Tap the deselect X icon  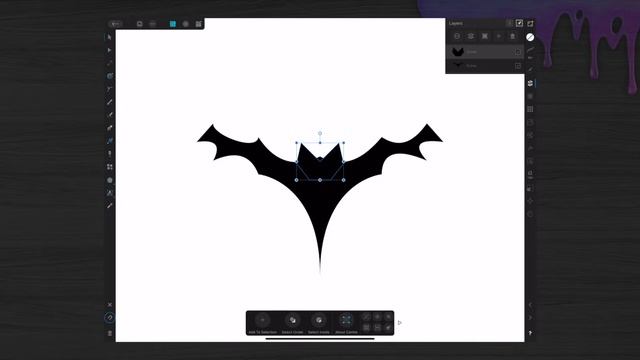(x=109, y=304)
